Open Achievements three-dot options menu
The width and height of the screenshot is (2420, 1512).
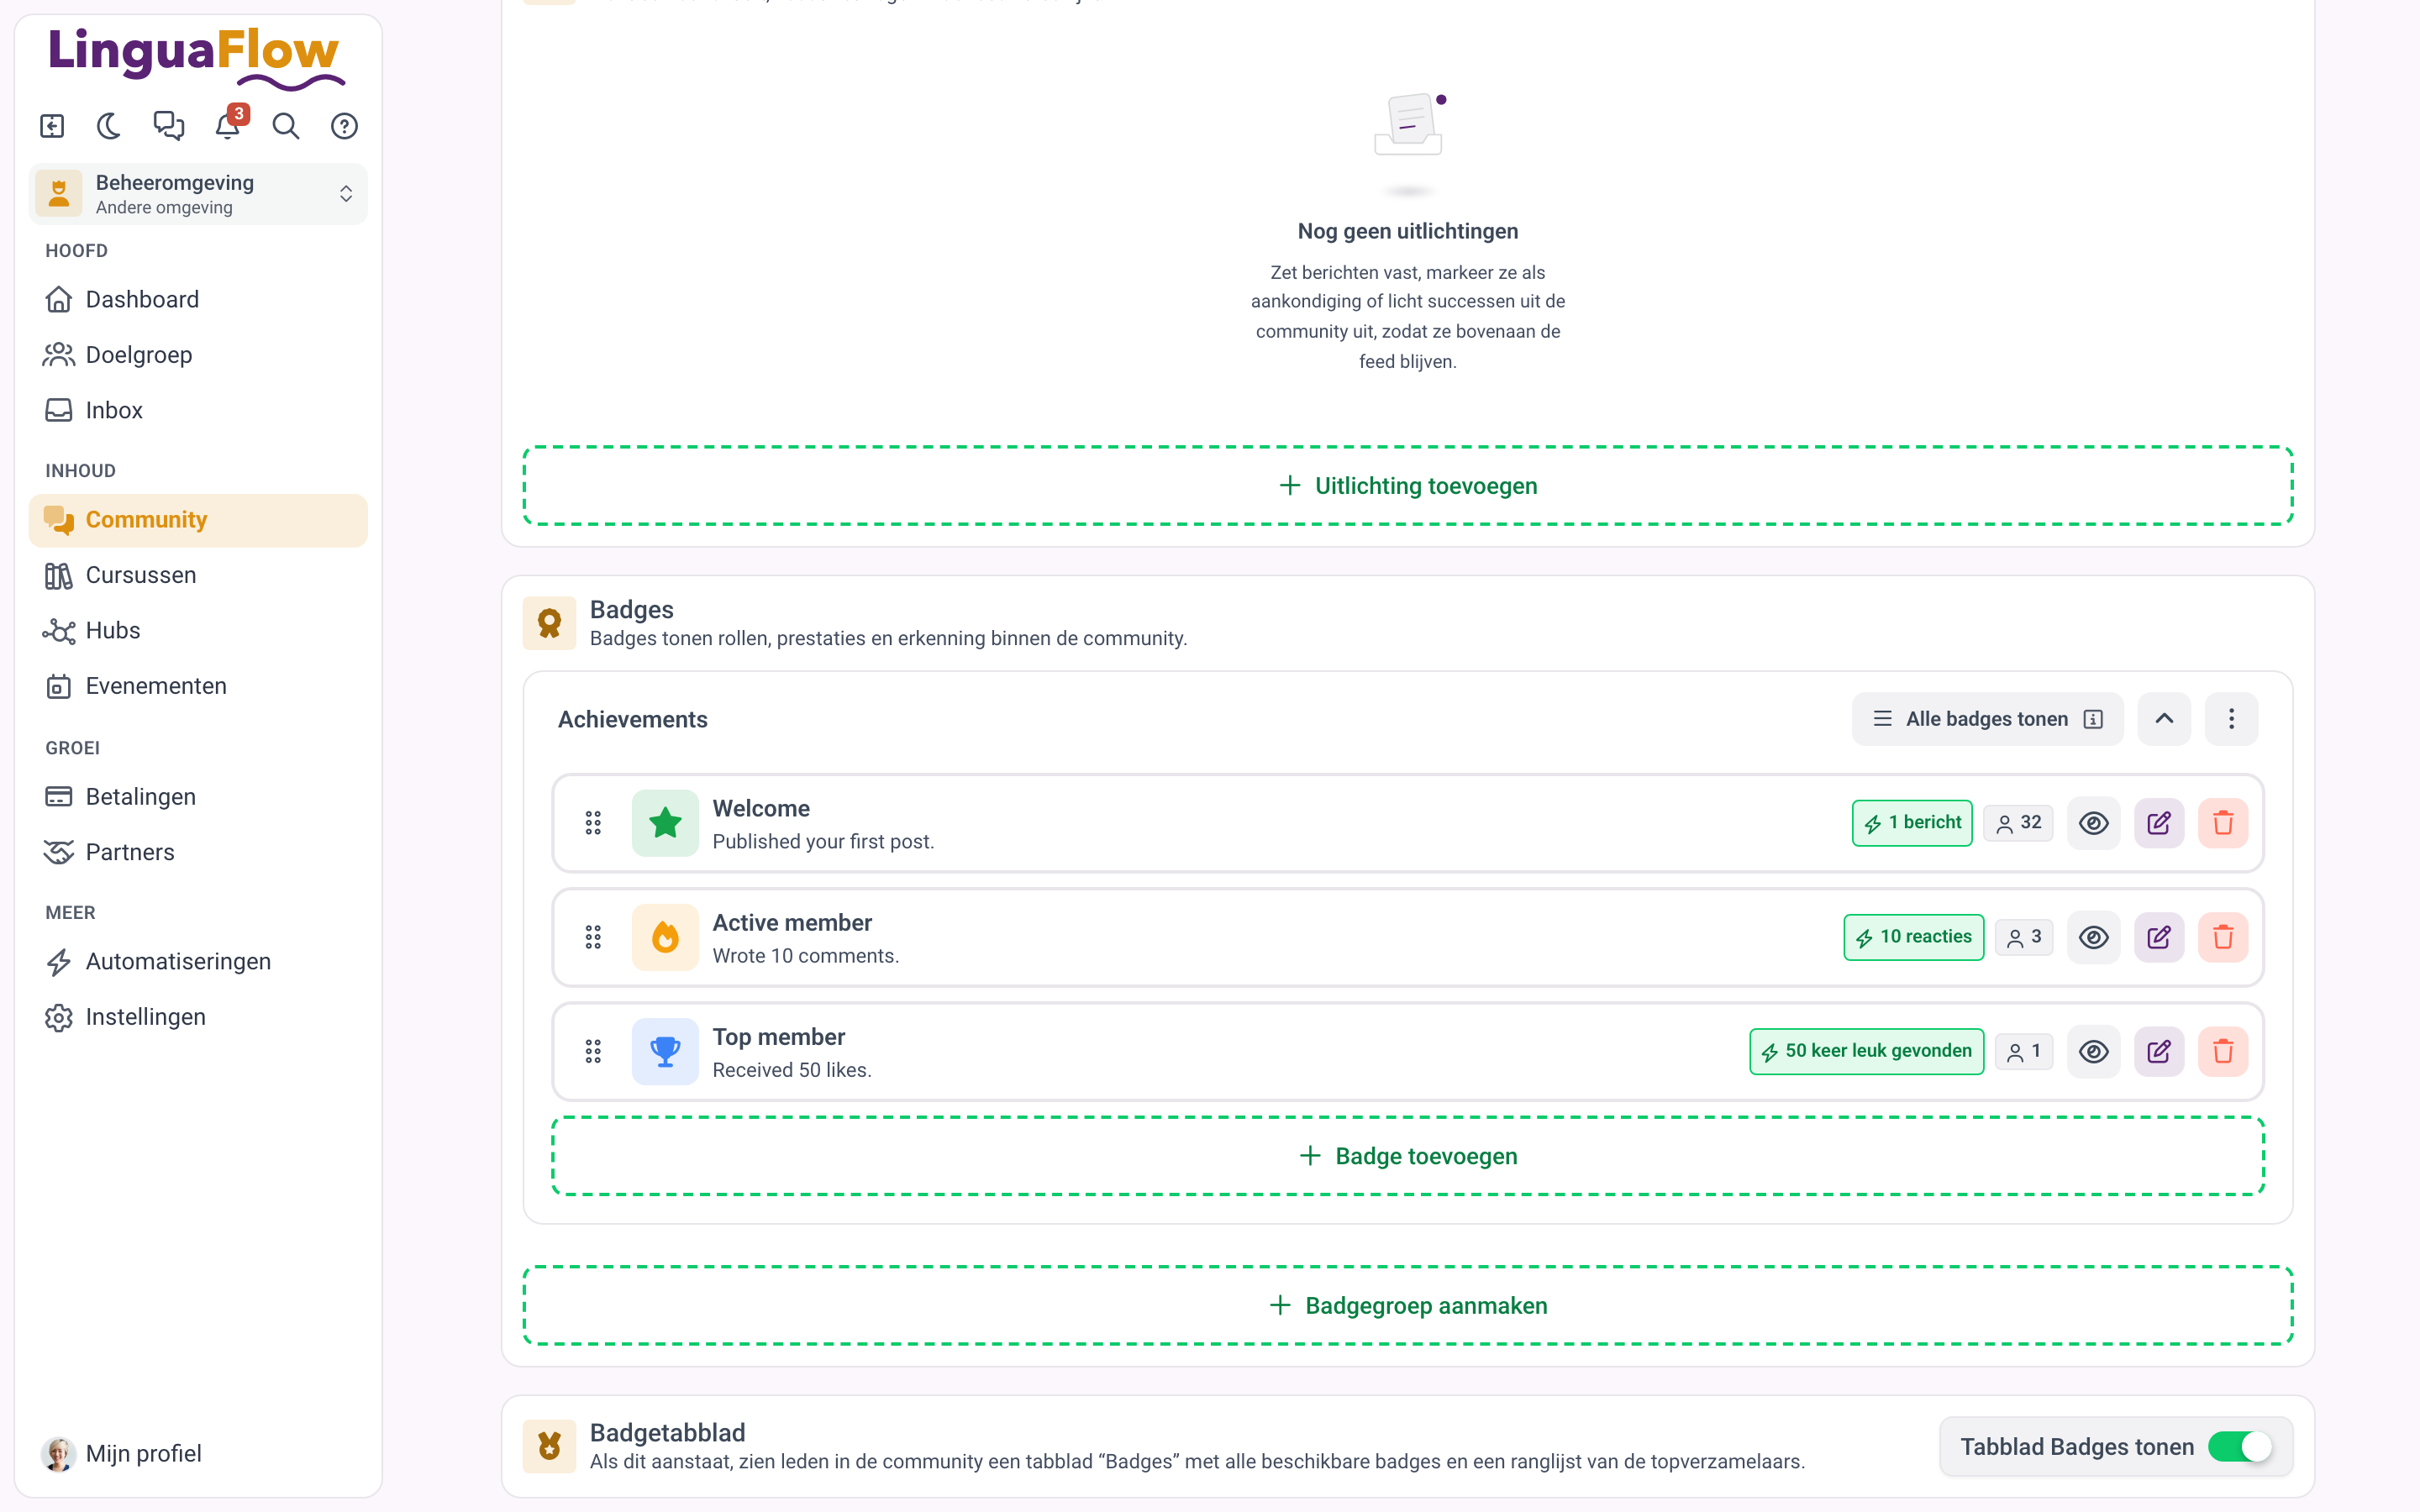coord(2231,719)
